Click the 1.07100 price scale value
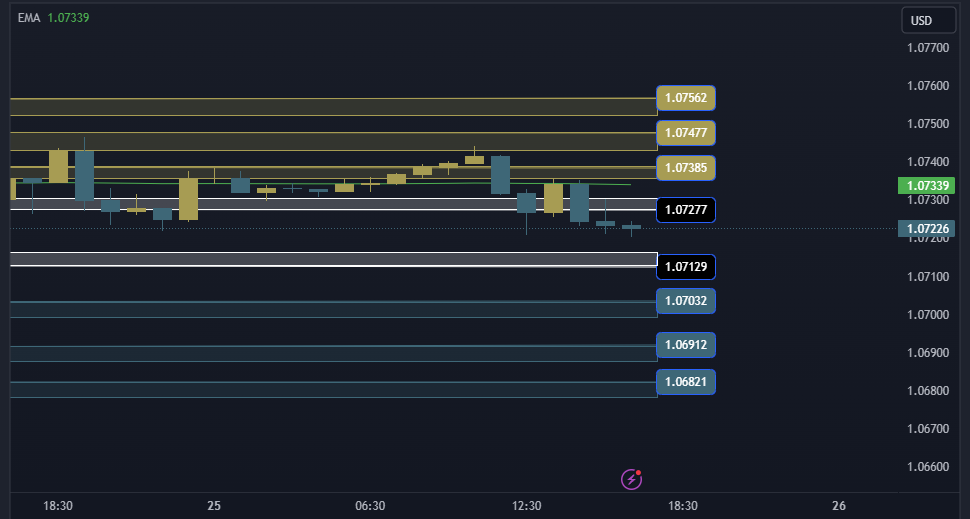 point(928,277)
